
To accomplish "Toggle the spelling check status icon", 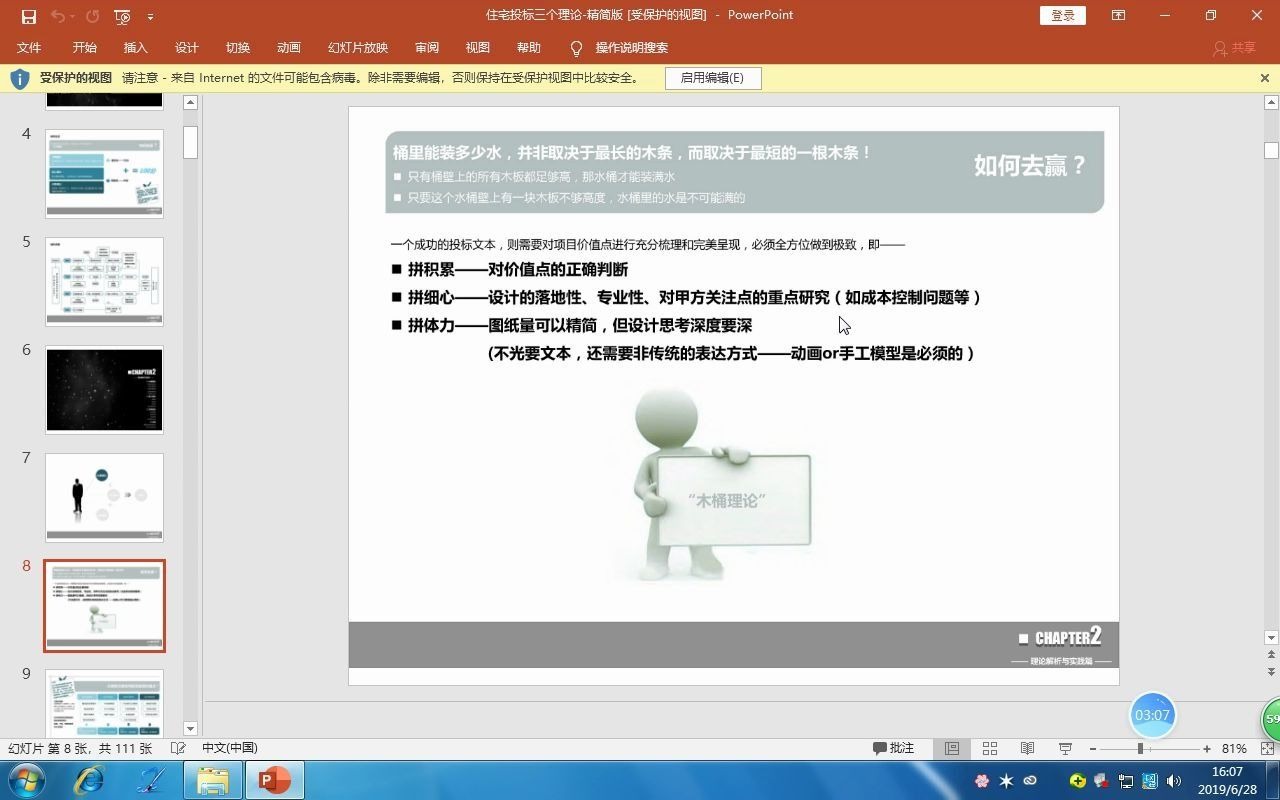I will pyautogui.click(x=178, y=747).
